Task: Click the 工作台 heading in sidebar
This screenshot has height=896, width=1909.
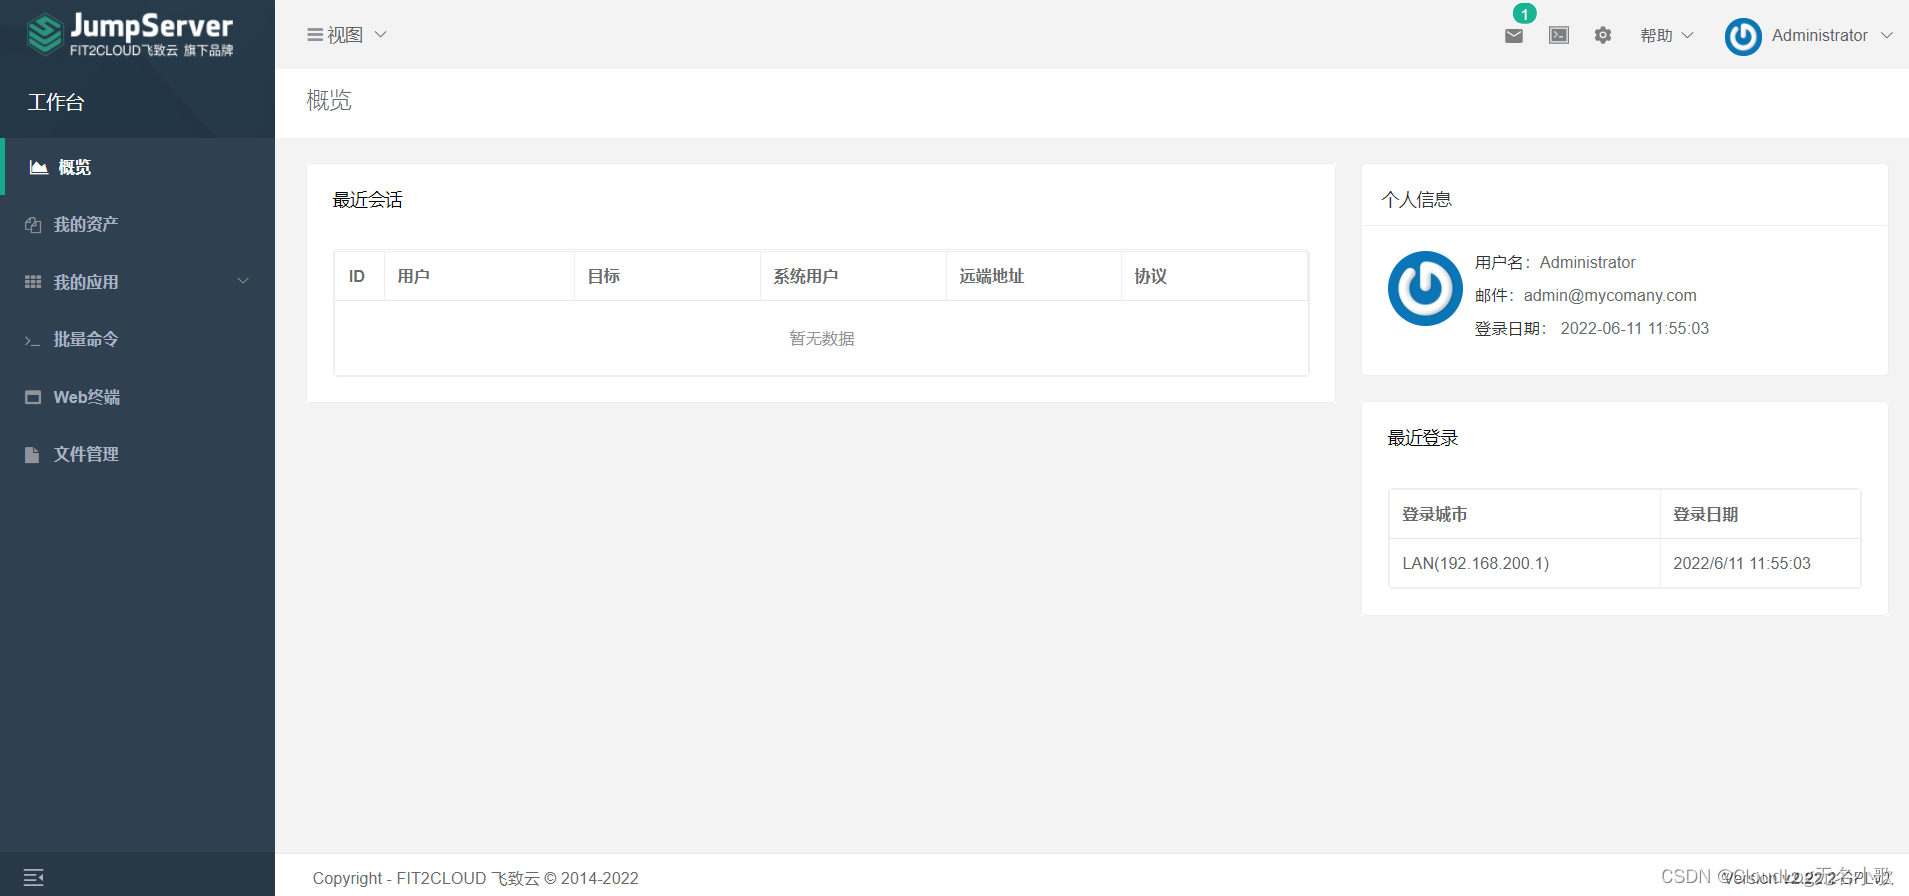Action: 56,102
